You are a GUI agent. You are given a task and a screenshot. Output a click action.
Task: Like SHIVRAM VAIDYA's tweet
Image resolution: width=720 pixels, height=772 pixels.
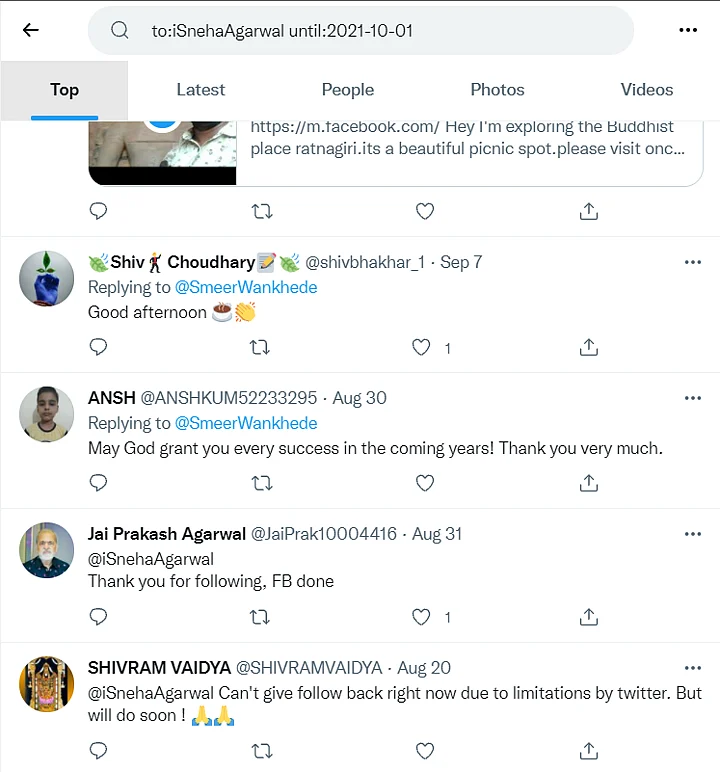[425, 750]
